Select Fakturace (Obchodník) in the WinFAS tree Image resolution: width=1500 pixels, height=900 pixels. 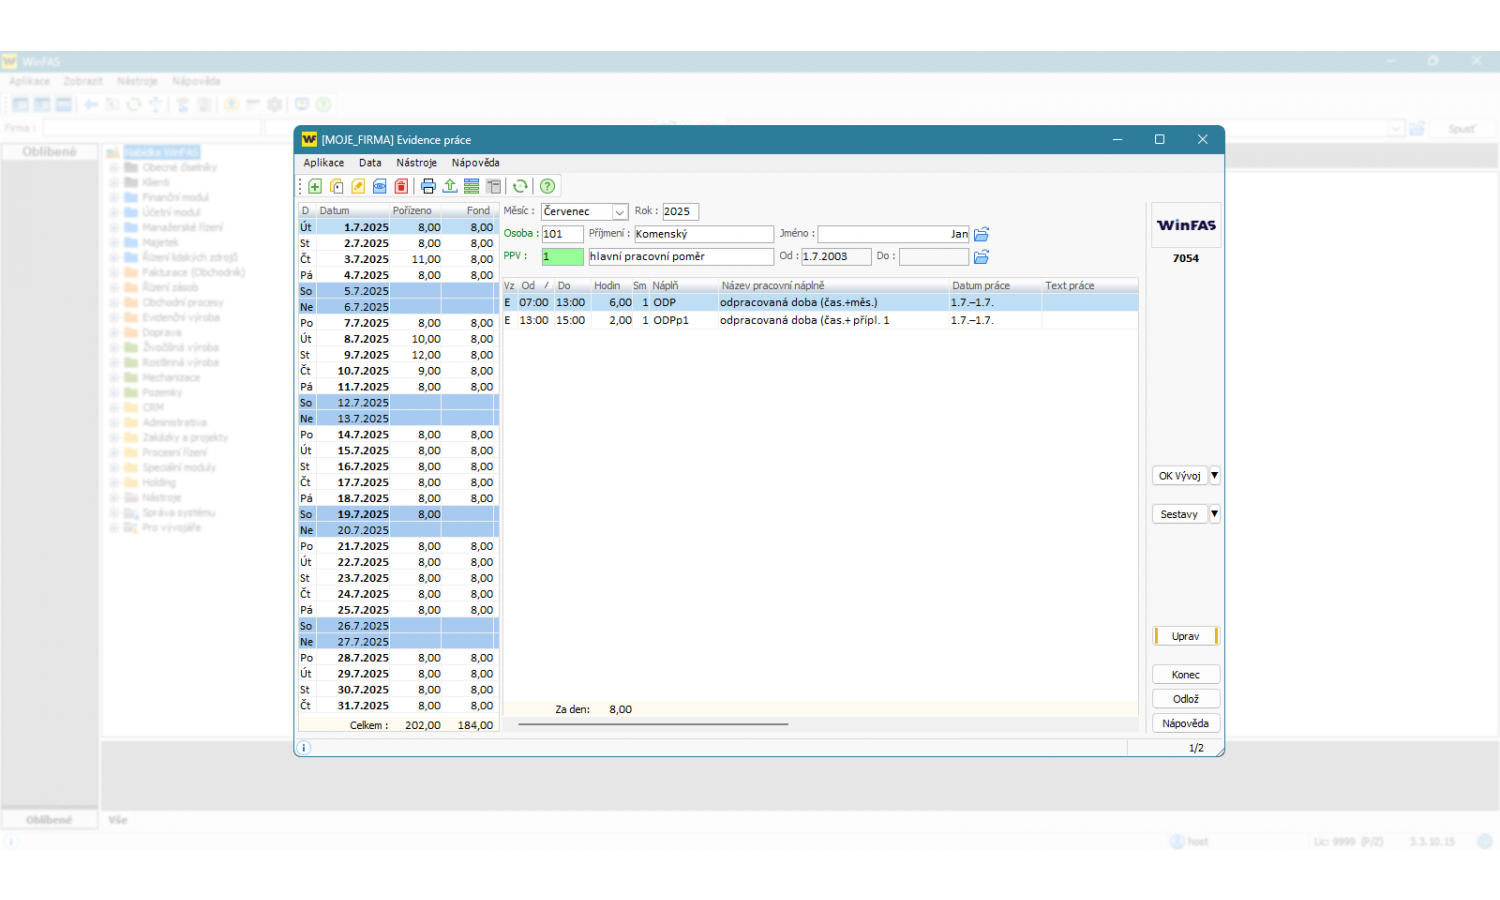[x=193, y=273]
